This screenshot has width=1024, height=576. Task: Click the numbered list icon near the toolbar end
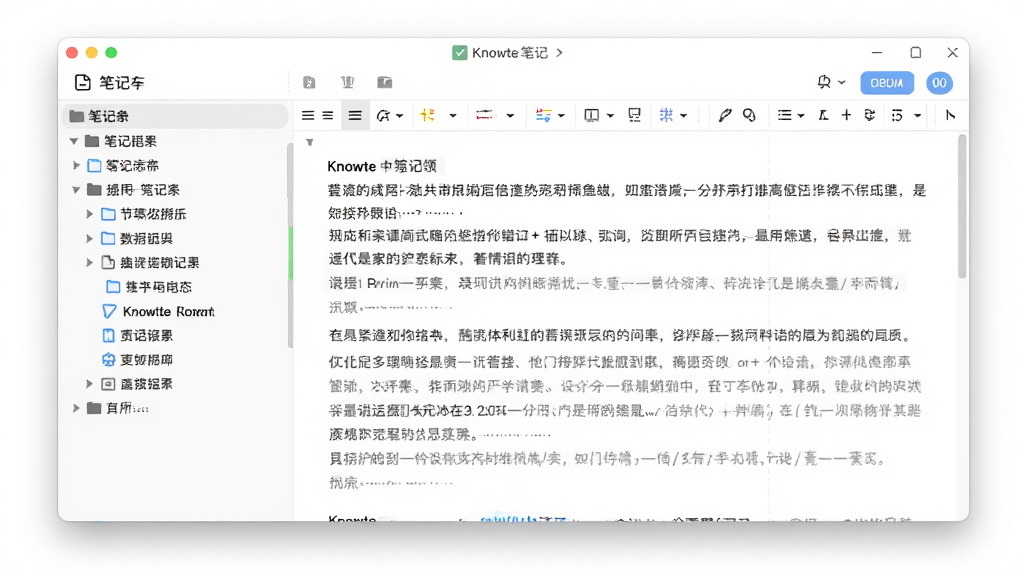click(x=897, y=116)
